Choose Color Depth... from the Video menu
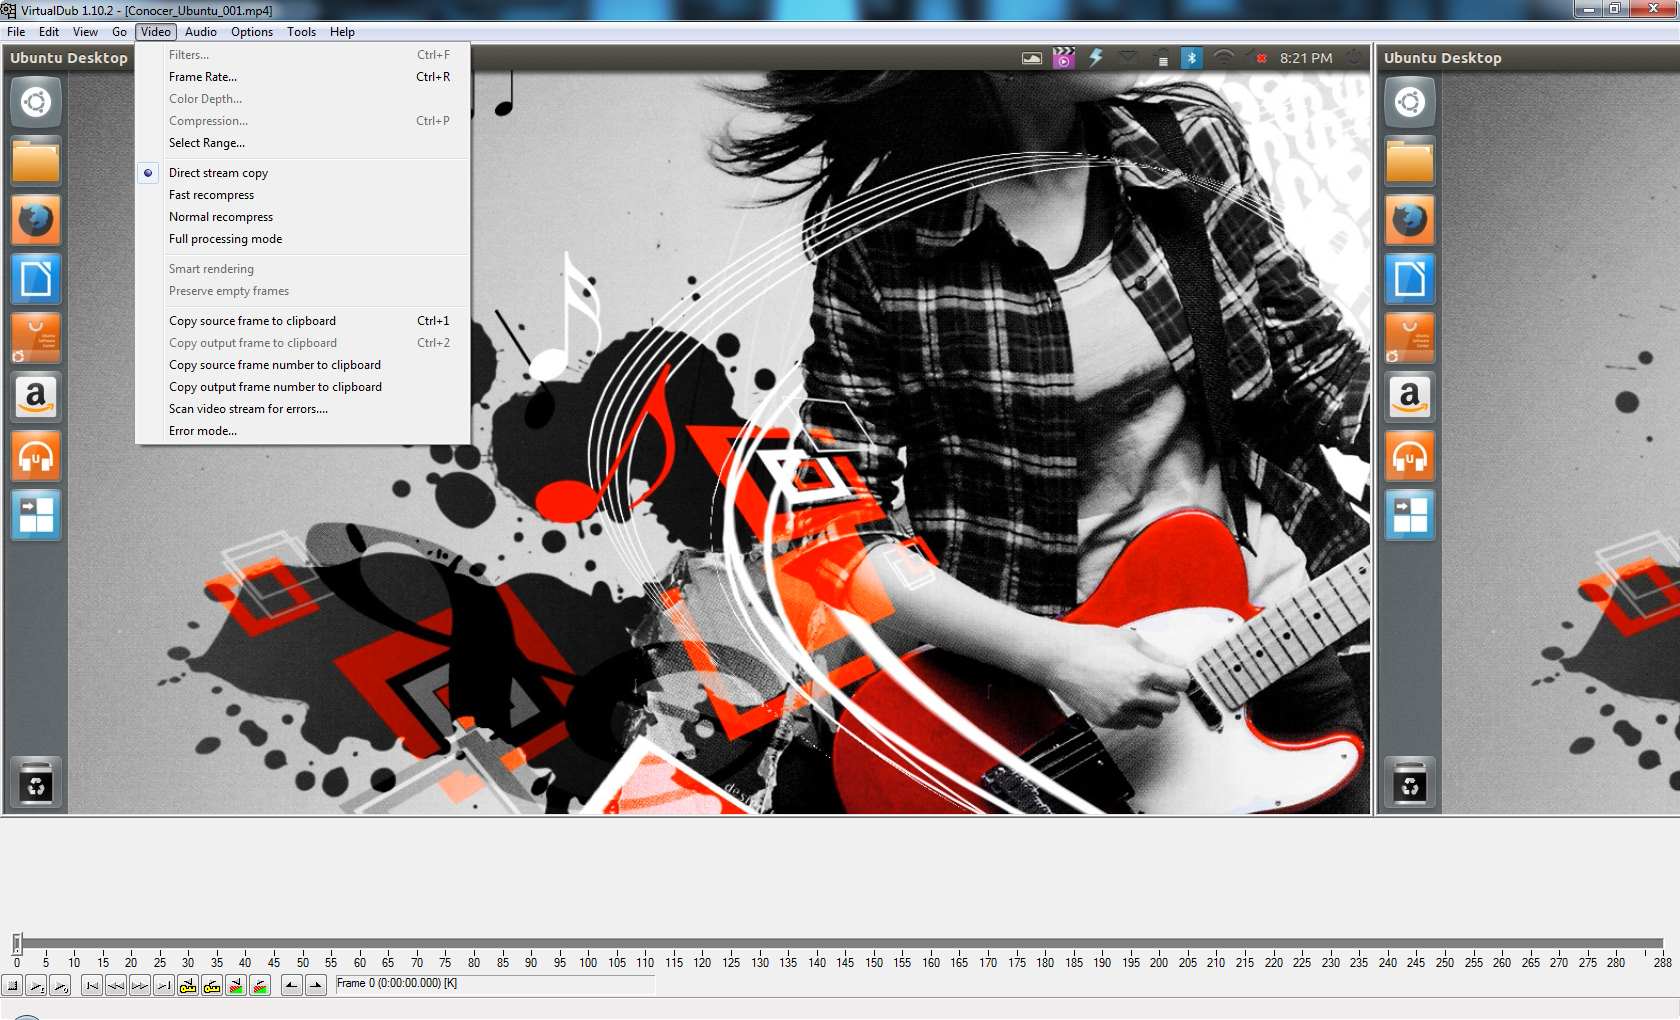The height and width of the screenshot is (1020, 1680). [303, 99]
